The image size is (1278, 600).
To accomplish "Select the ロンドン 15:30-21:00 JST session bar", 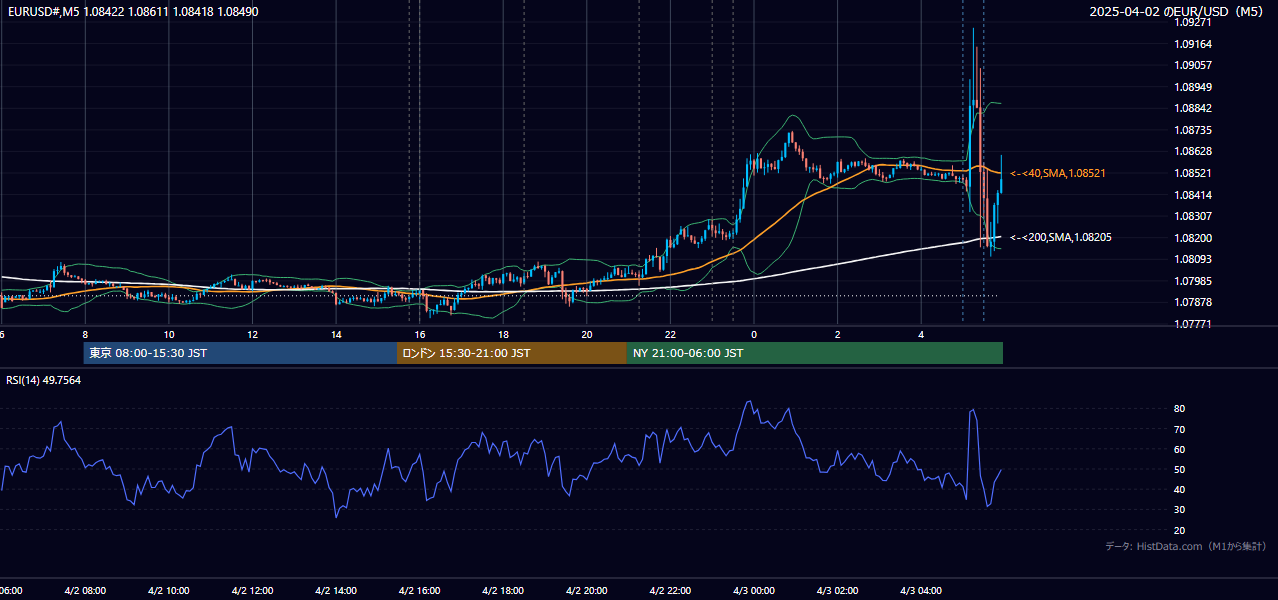I will coord(512,353).
